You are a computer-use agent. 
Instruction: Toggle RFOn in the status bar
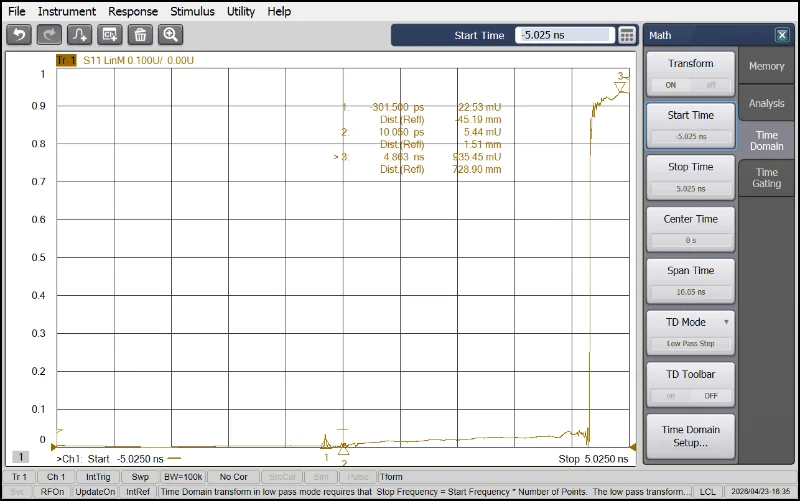[52, 492]
